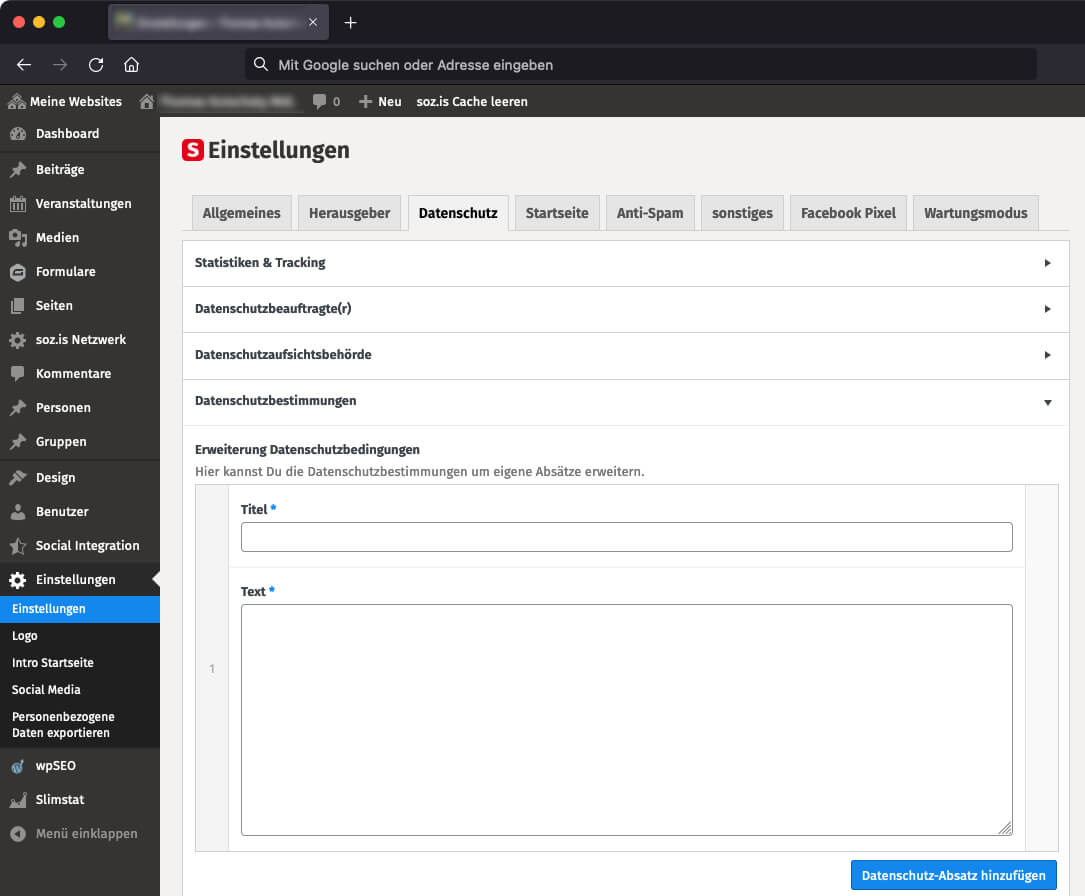This screenshot has width=1085, height=896.
Task: Click the browser home icon
Action: (x=131, y=65)
